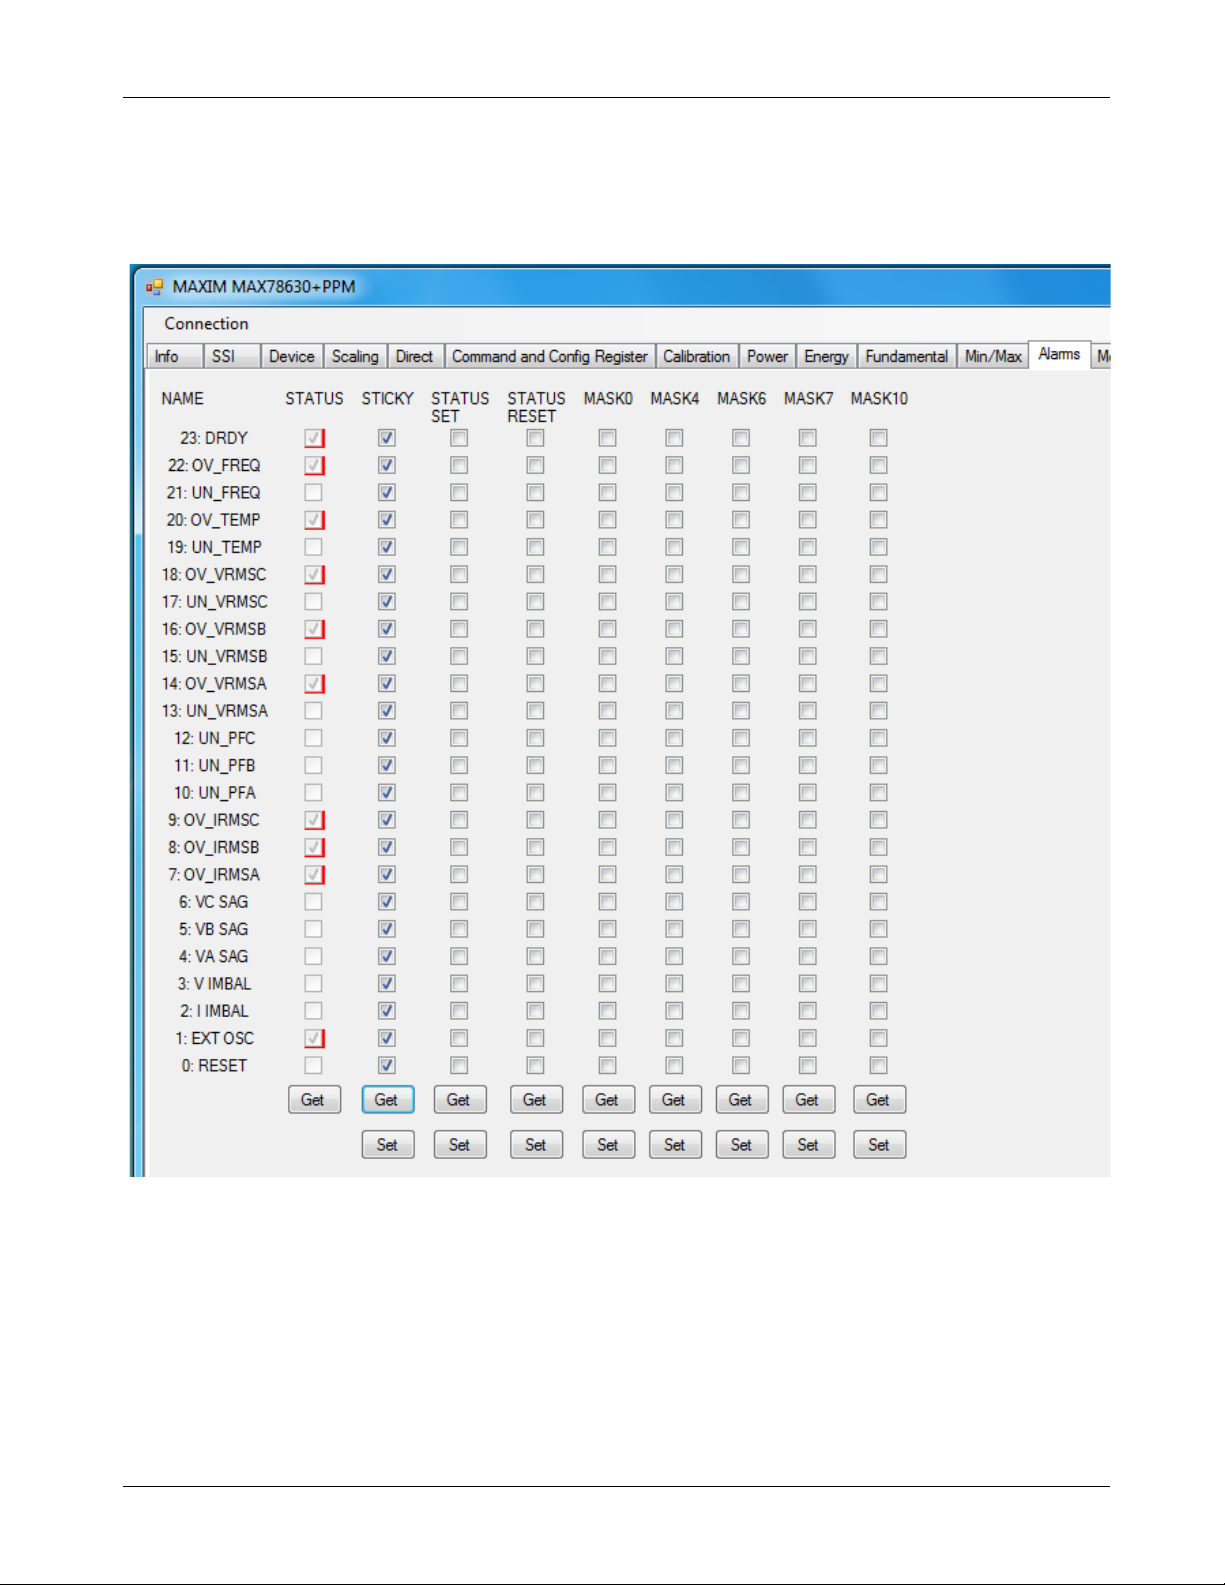Check MASK10 for 15: UN_VRMSB

[879, 656]
